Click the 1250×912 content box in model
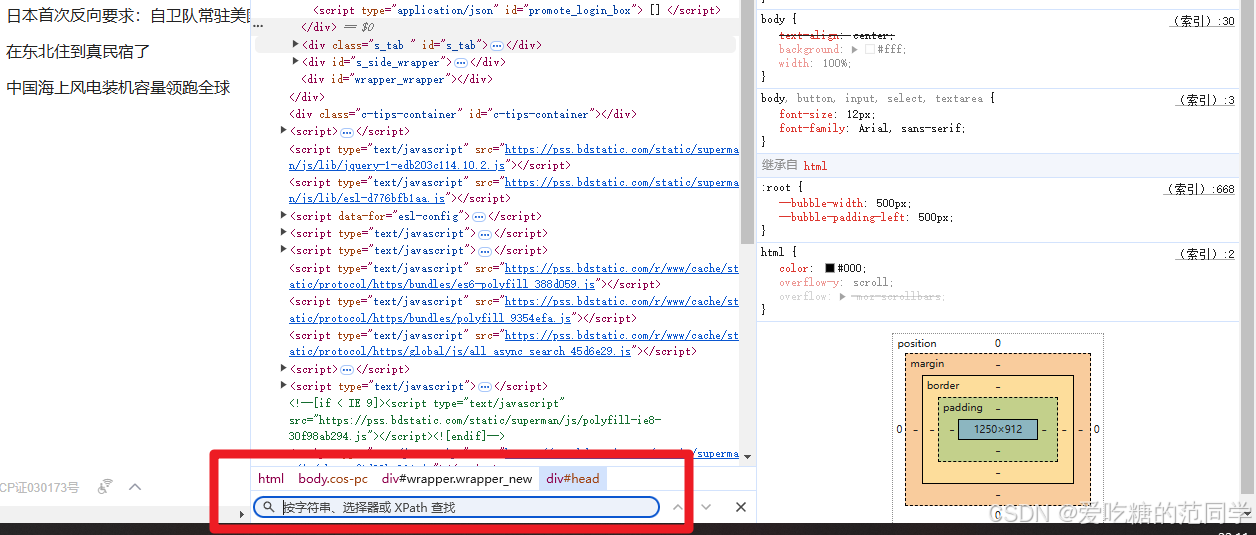 tap(997, 429)
